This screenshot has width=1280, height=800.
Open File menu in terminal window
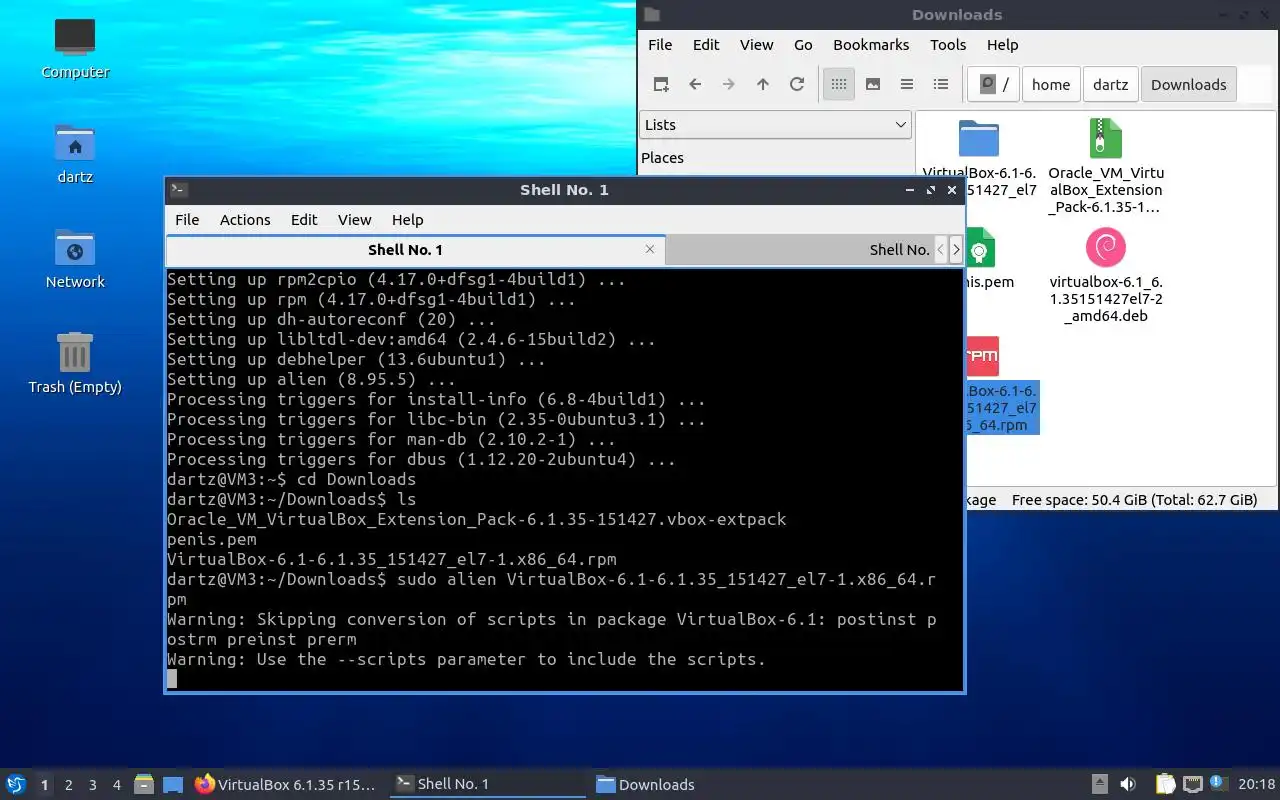[x=187, y=220]
